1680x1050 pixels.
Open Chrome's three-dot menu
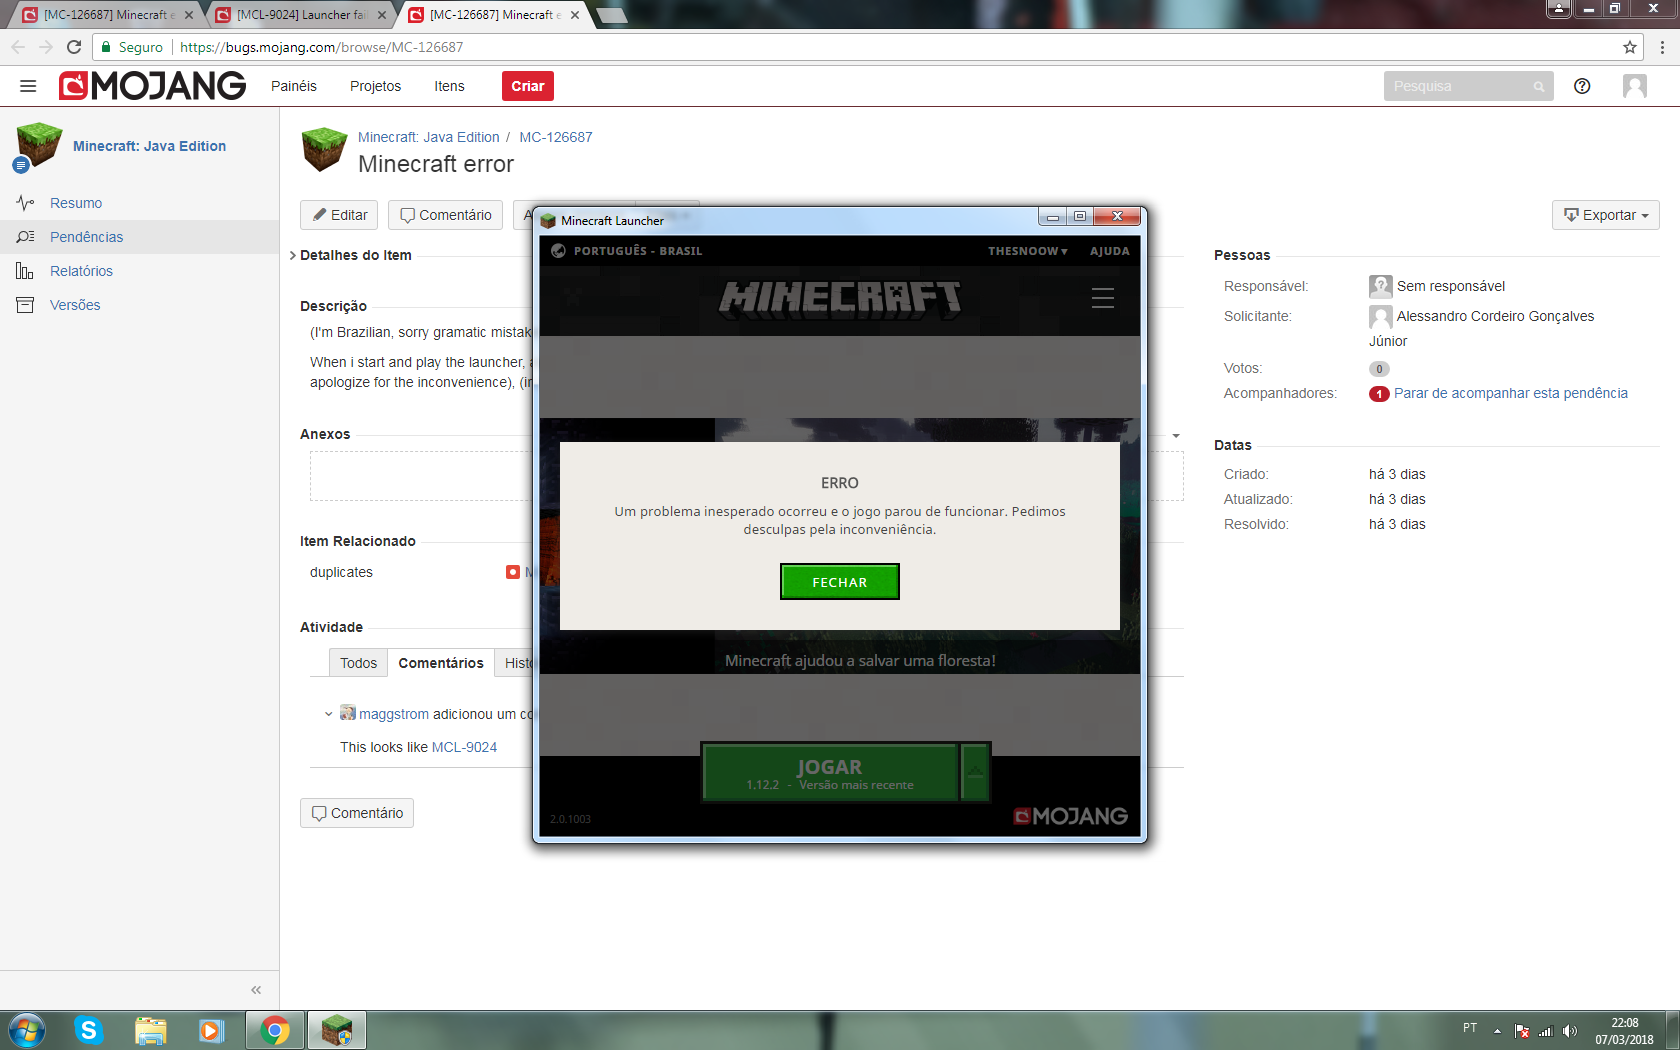click(1662, 47)
